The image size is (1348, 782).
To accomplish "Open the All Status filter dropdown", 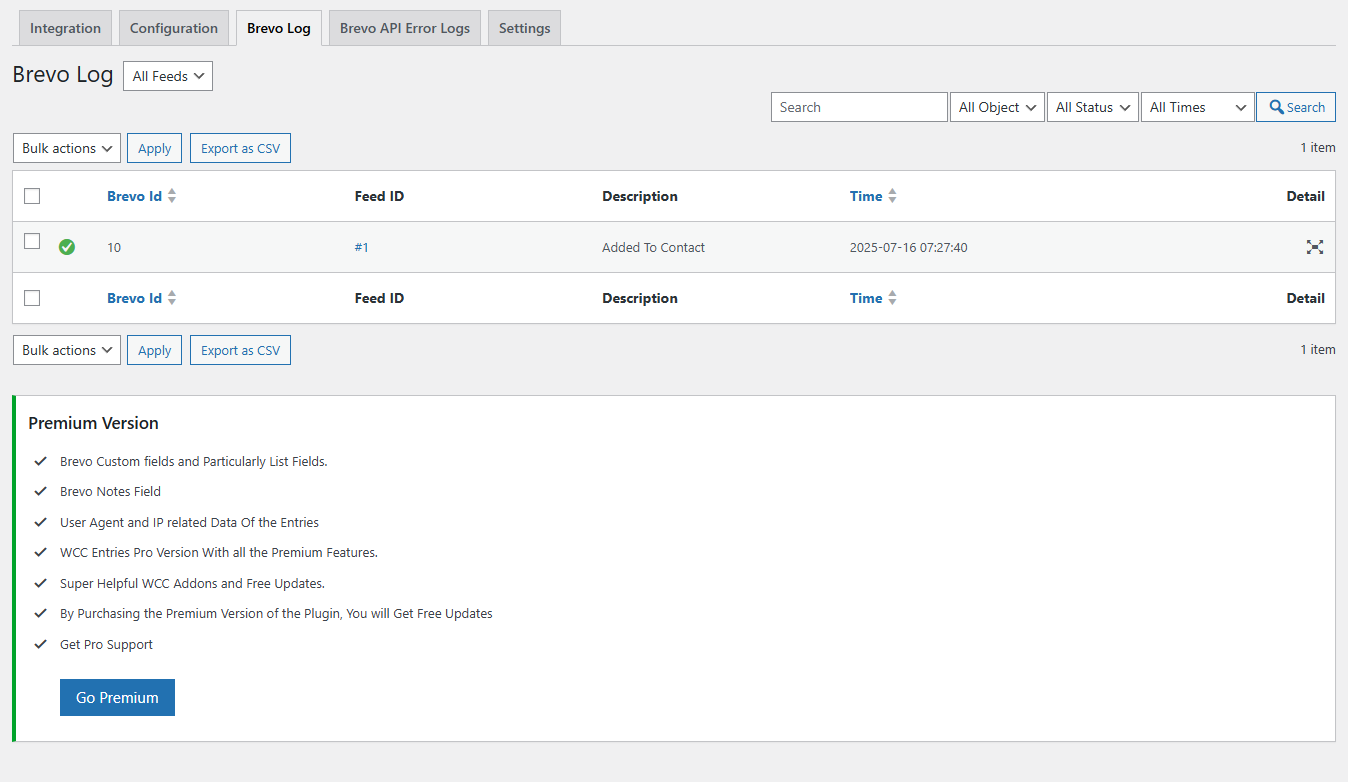I will coord(1094,107).
